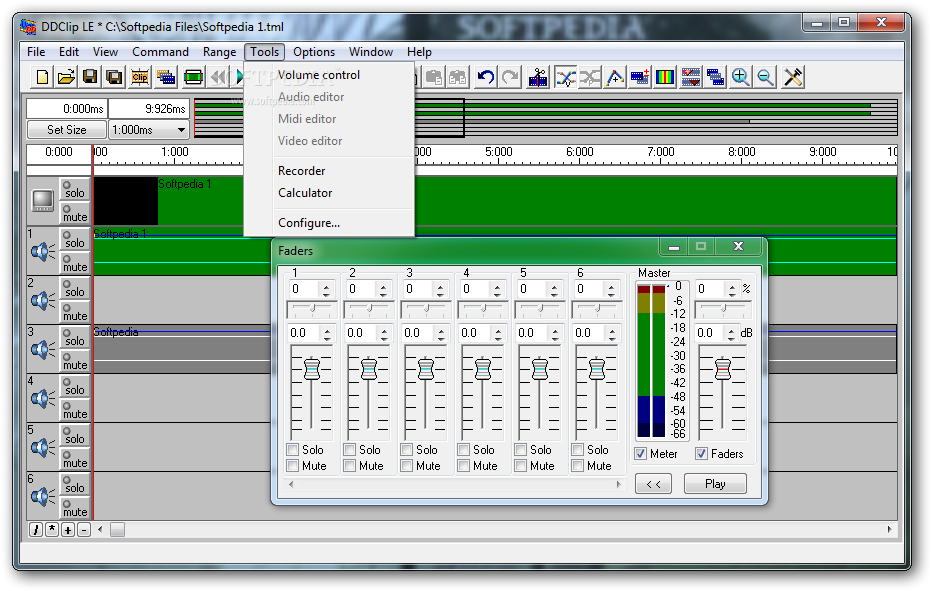Open the Options menu
Image resolution: width=932 pixels, height=591 pixels.
314,52
